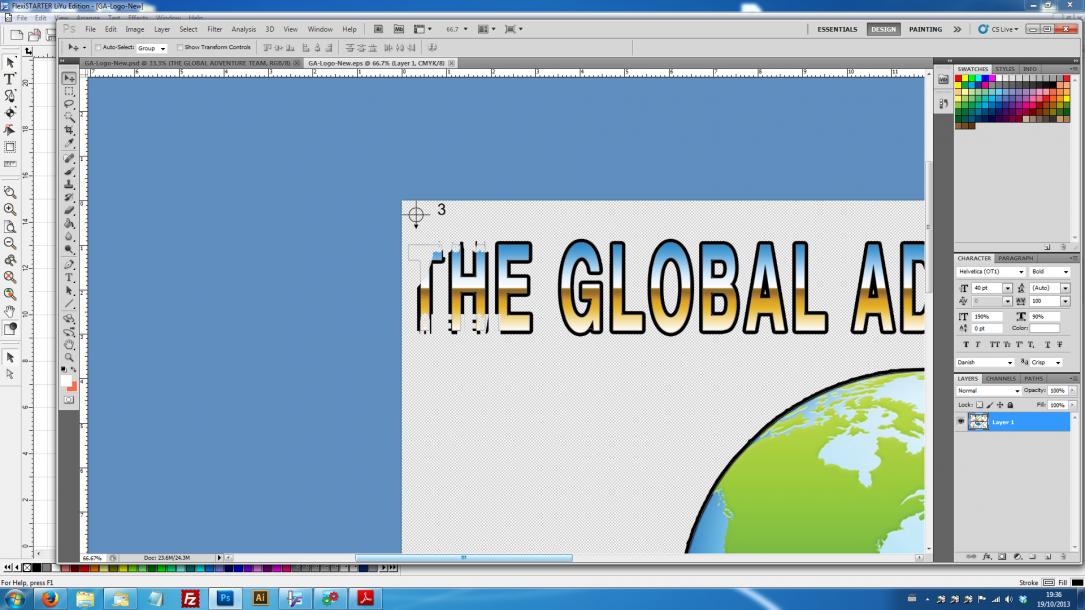The width and height of the screenshot is (1085, 610).
Task: Select the Line shape tool
Action: [69, 304]
